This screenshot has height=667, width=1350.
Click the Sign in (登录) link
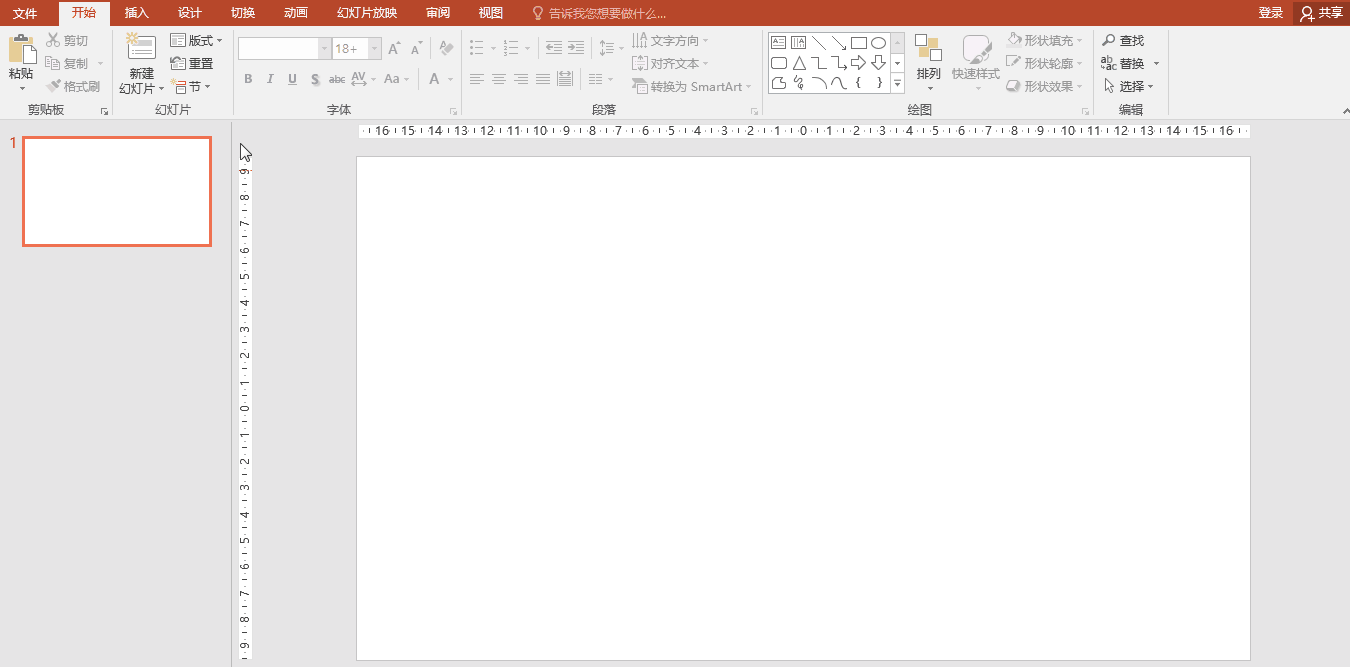click(1271, 13)
